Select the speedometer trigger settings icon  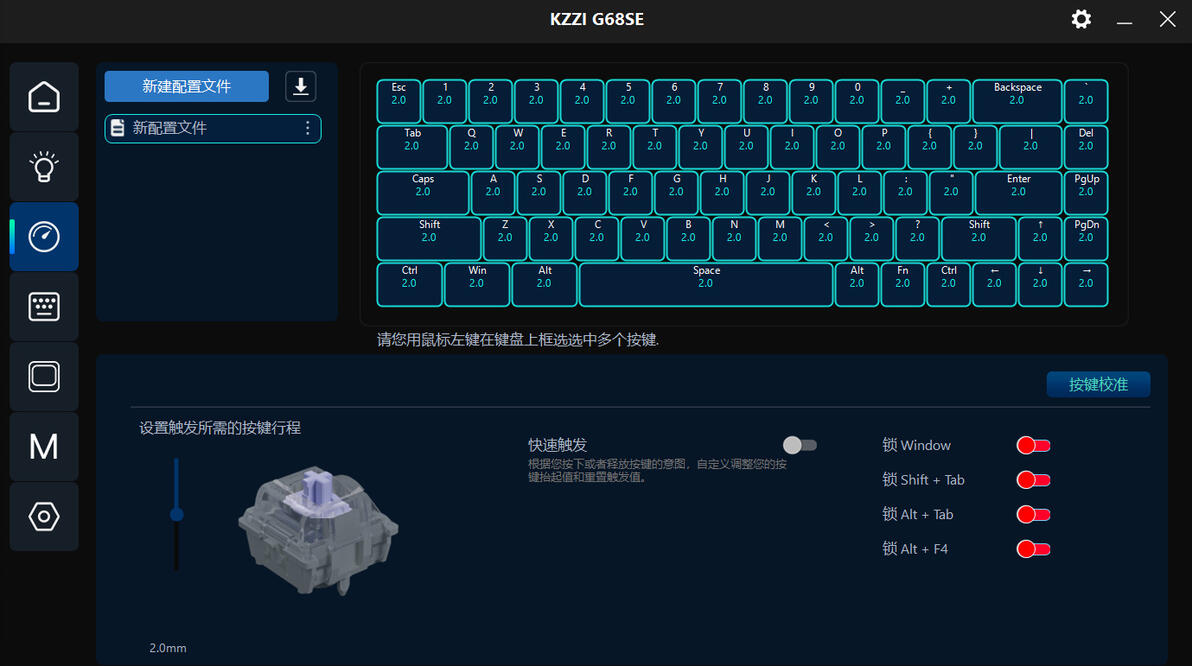tap(44, 236)
